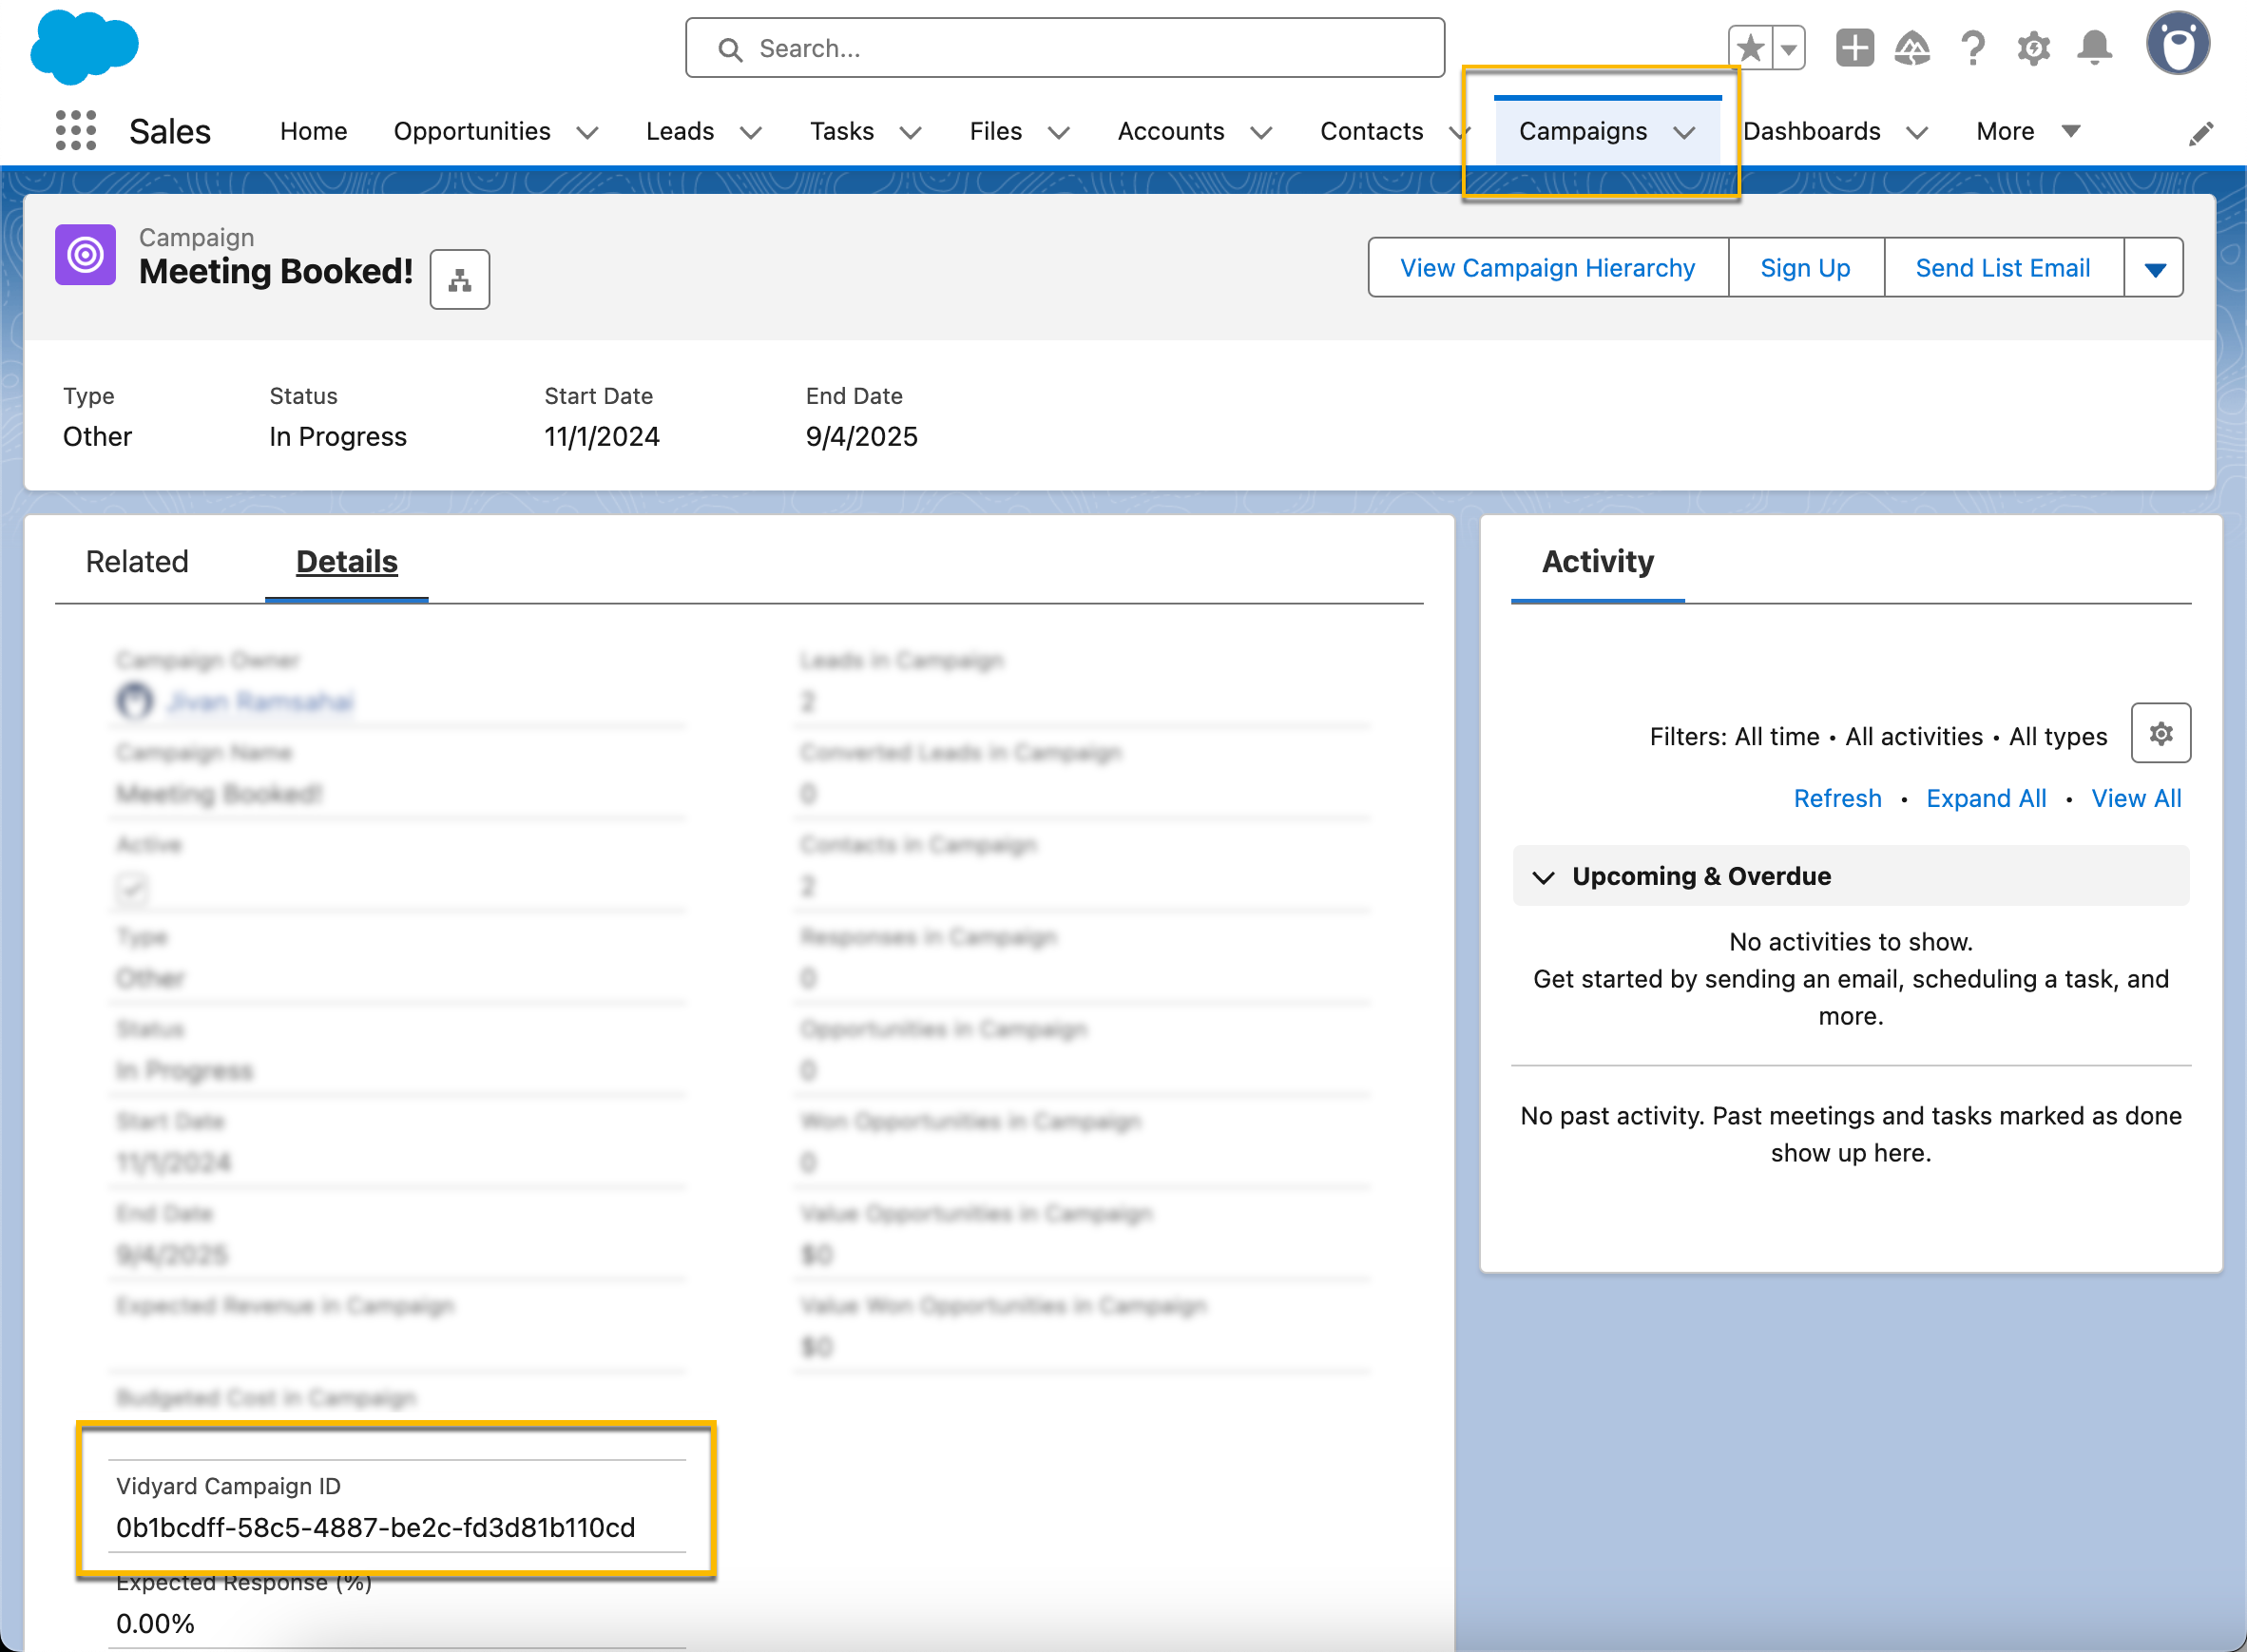Click the campaign owner avatar icon
The image size is (2247, 1652).
click(x=135, y=700)
